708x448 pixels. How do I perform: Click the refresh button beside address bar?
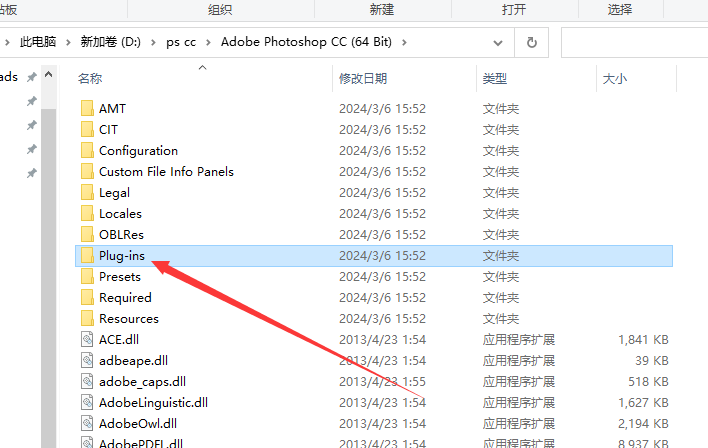[532, 42]
